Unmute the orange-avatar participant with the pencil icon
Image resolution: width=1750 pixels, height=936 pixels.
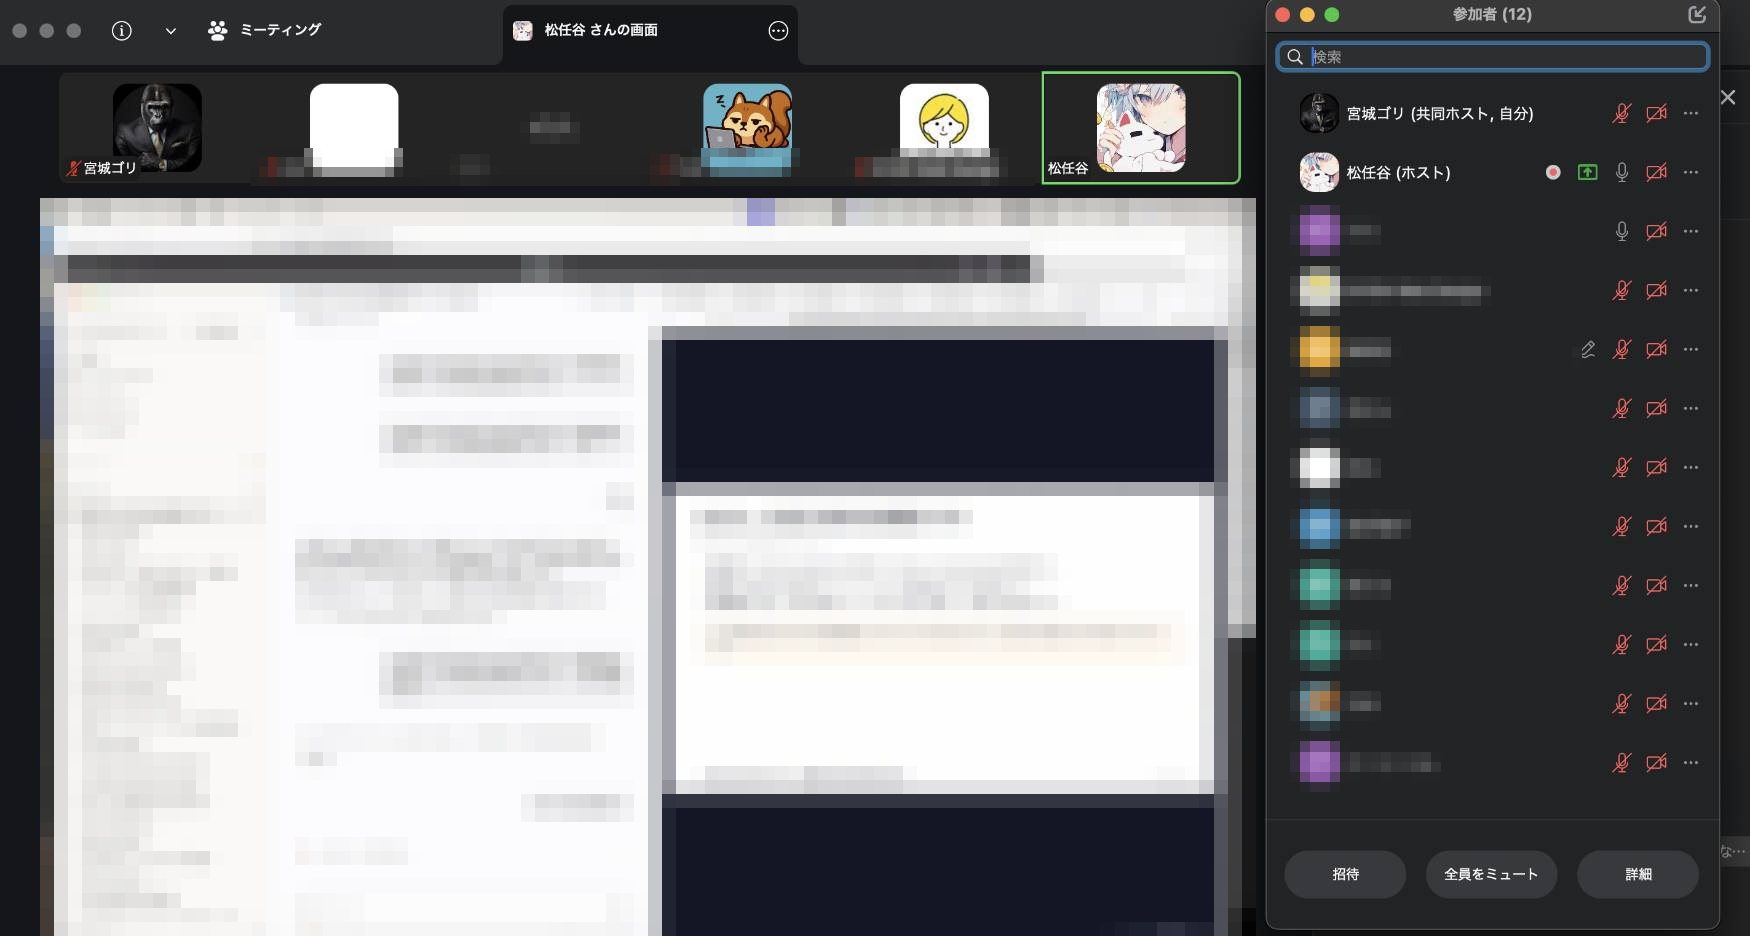pyautogui.click(x=1622, y=349)
